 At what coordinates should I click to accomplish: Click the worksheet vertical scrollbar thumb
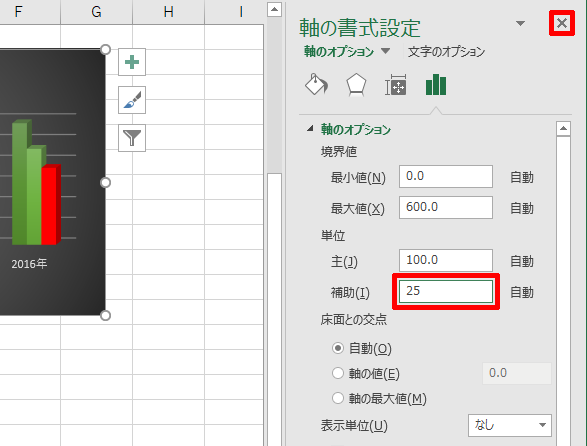(x=274, y=309)
